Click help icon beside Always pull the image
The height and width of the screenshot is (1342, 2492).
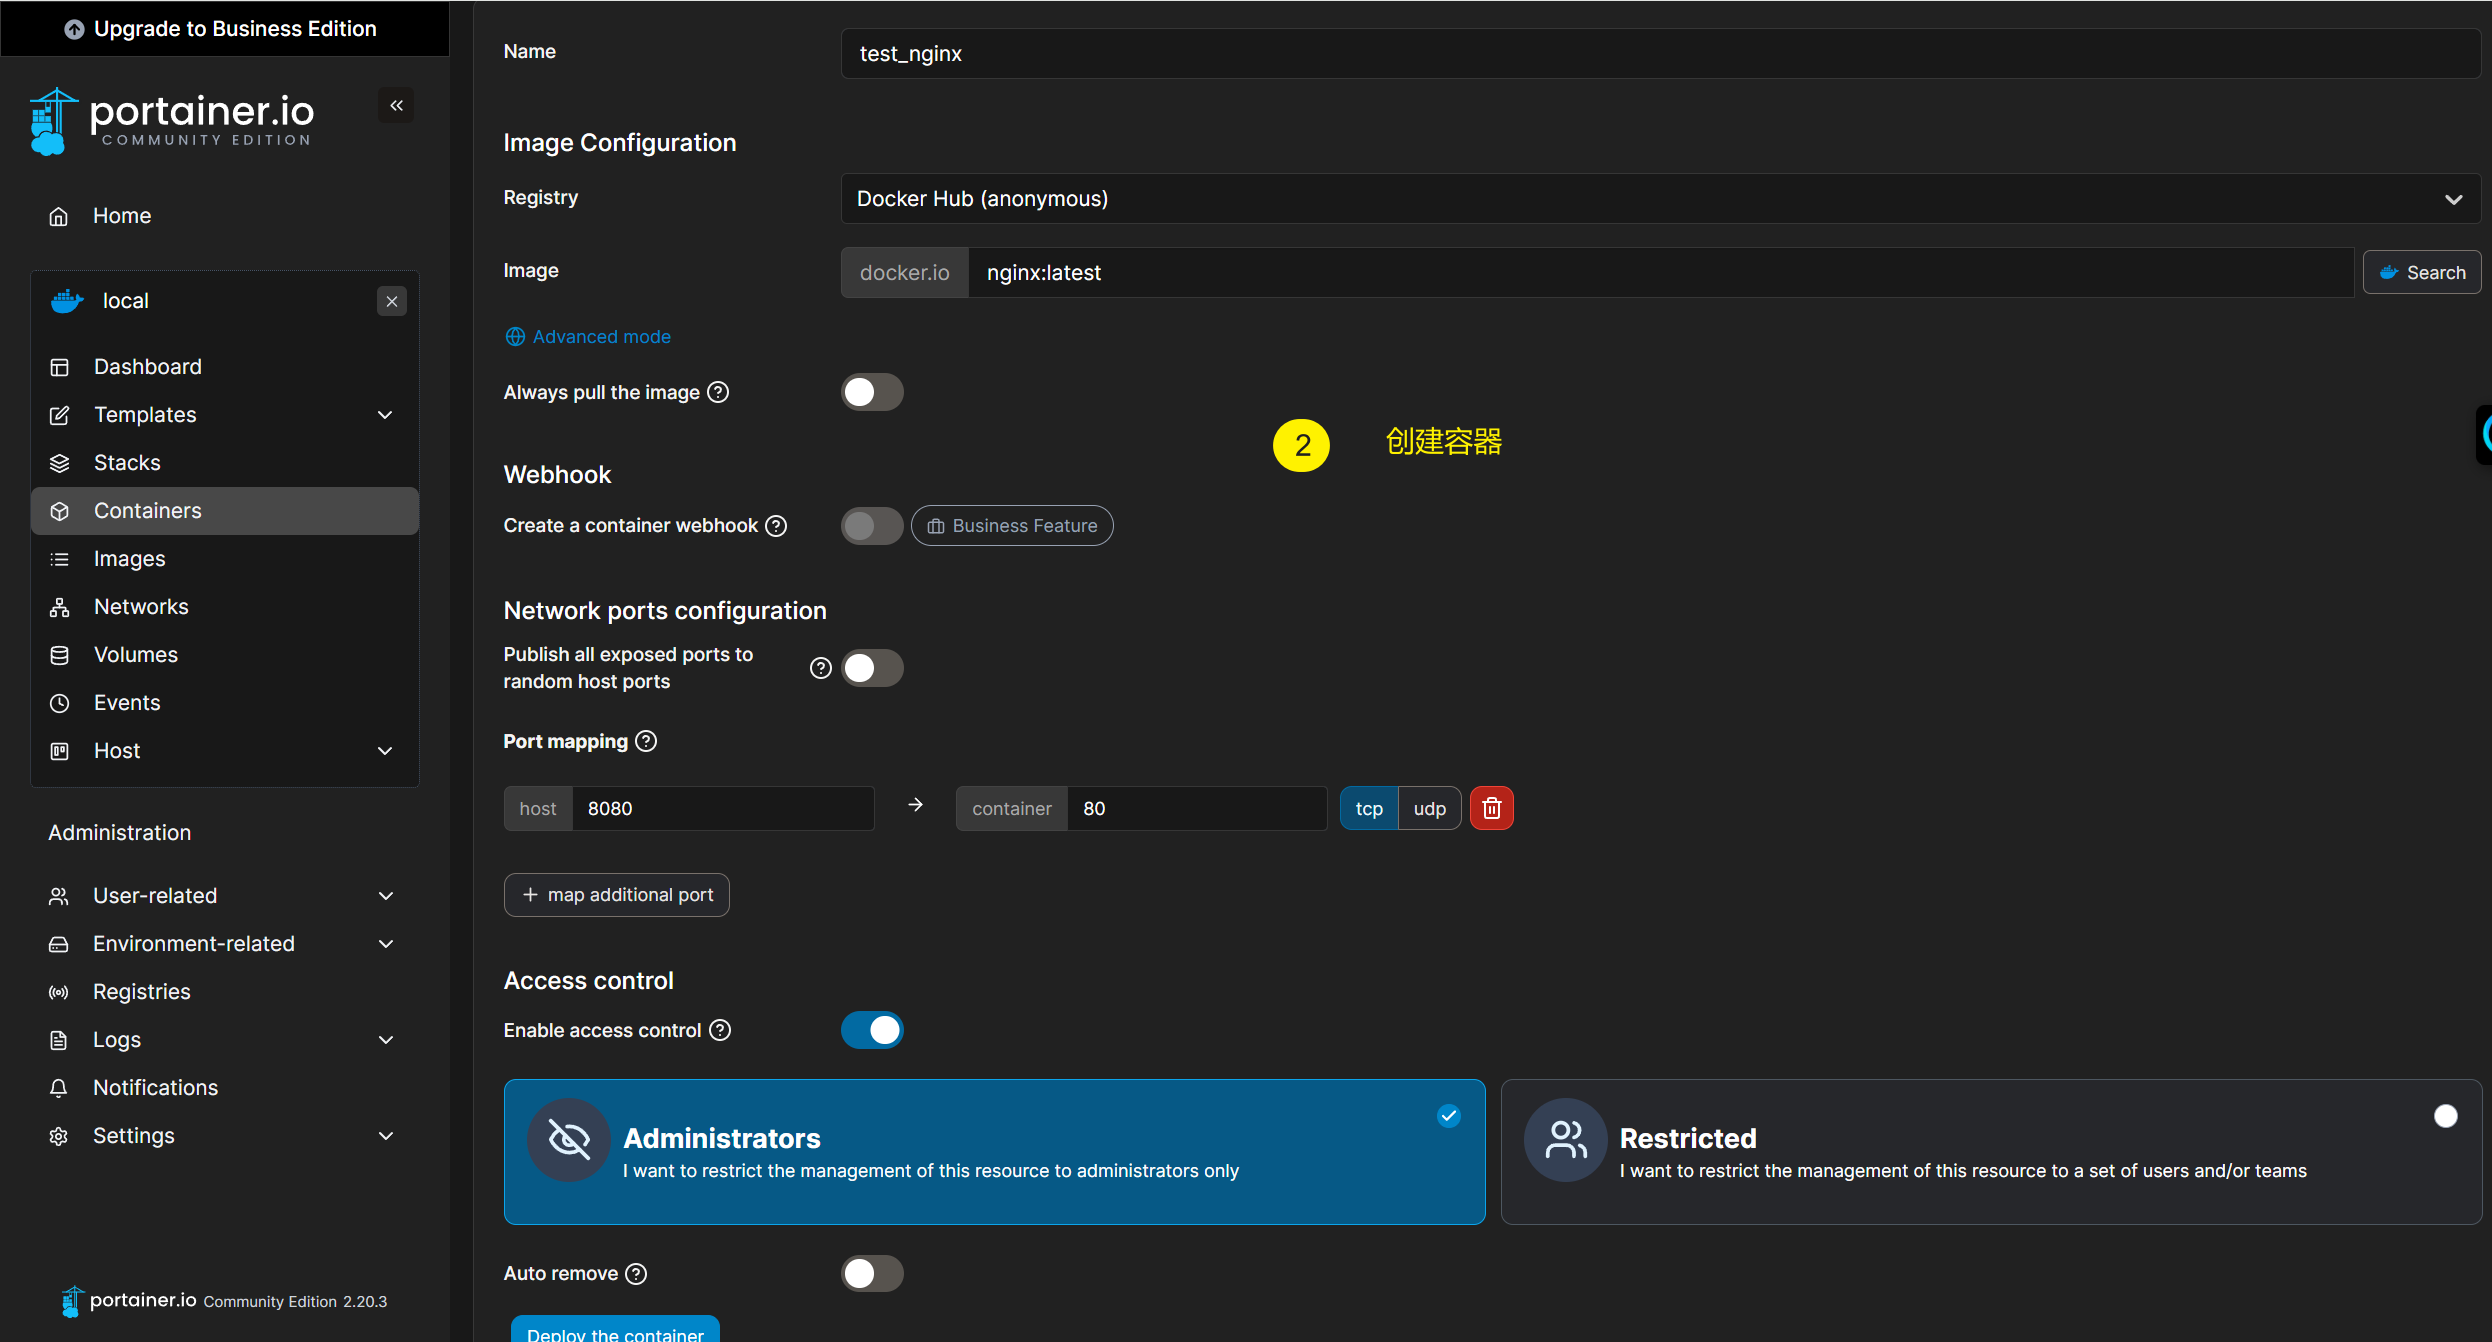(x=718, y=392)
